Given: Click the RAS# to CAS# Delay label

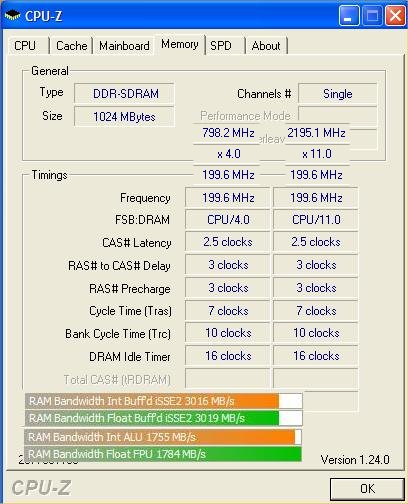Looking at the screenshot, I should [x=119, y=266].
